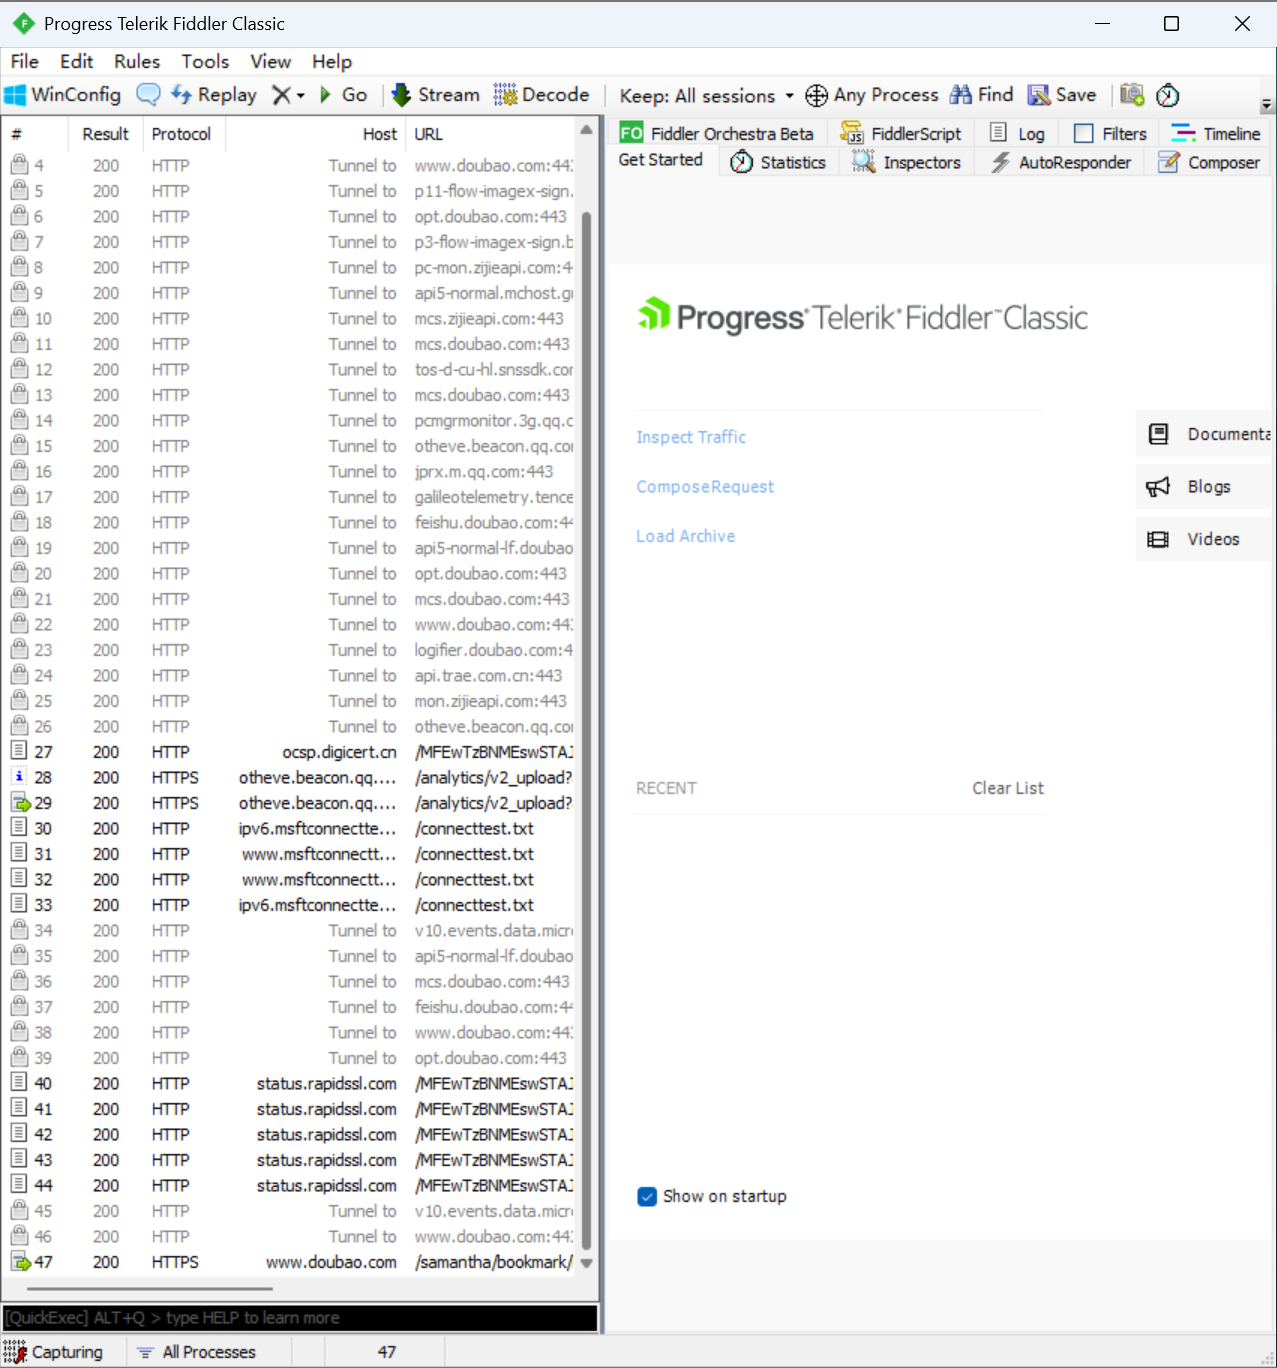Switch to the Inspectors tab
This screenshot has height=1368, width=1277.
(907, 162)
